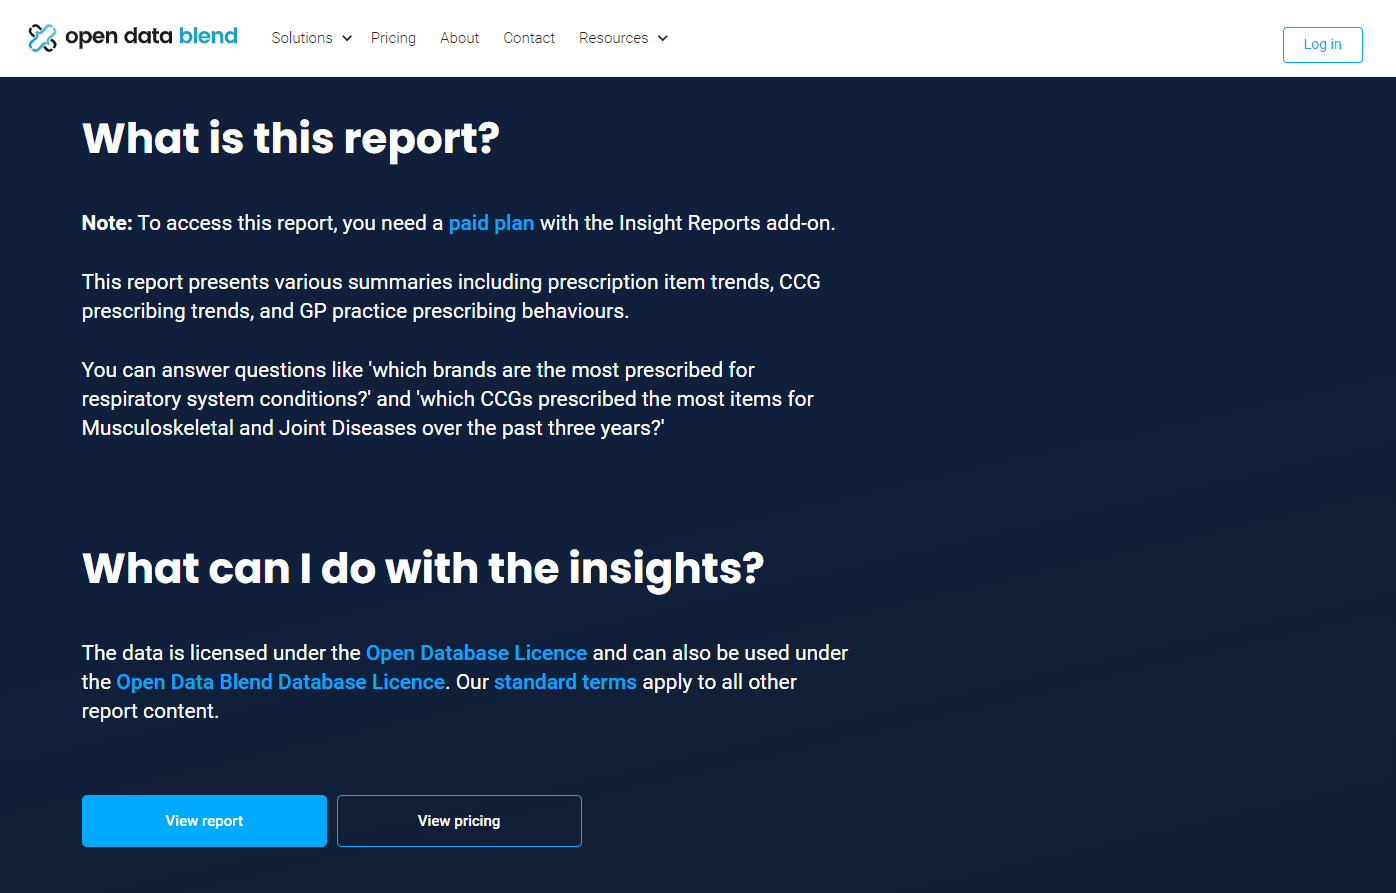The width and height of the screenshot is (1396, 893).
Task: Click the Open Data Blend Database Licence link
Action: pyautogui.click(x=280, y=682)
